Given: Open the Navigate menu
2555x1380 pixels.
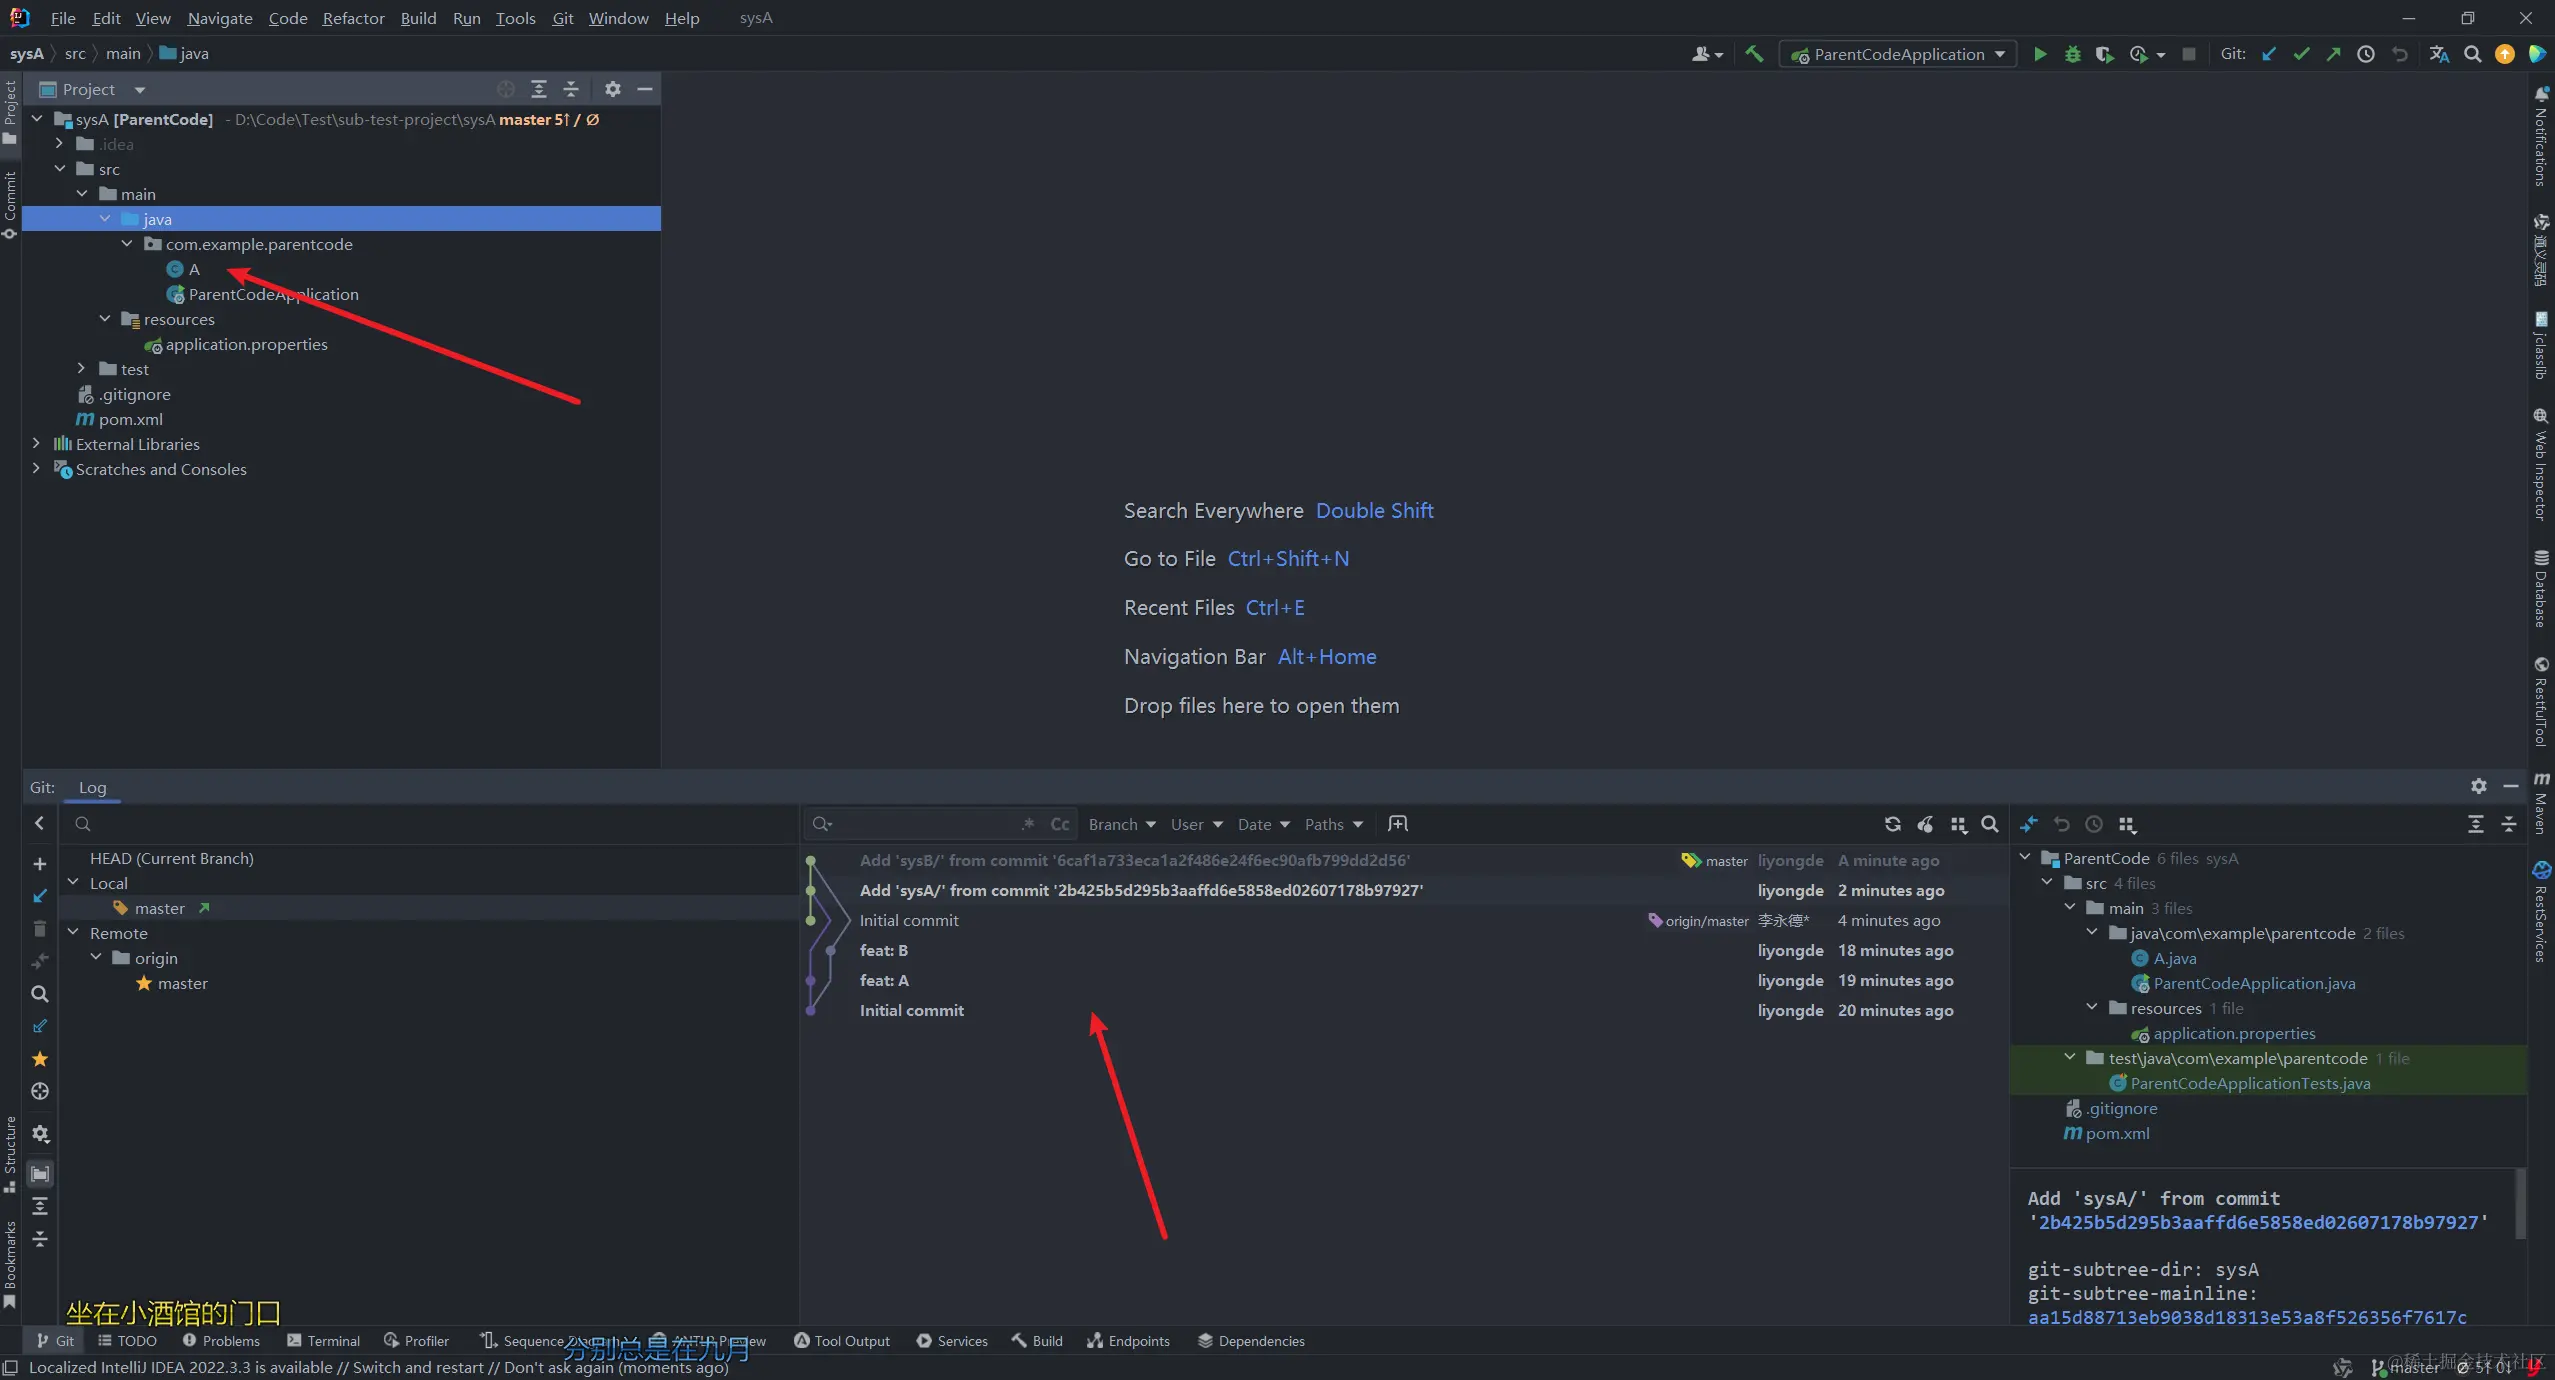Looking at the screenshot, I should 220,18.
